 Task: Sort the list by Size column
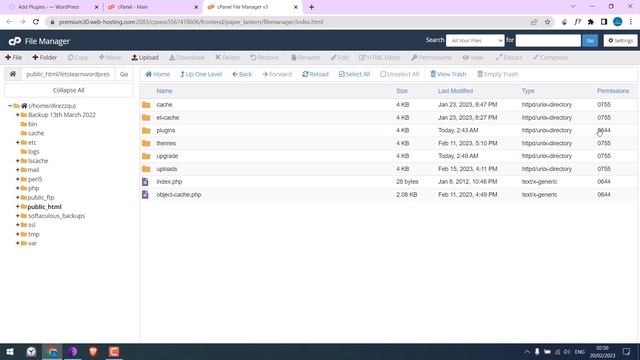click(402, 91)
